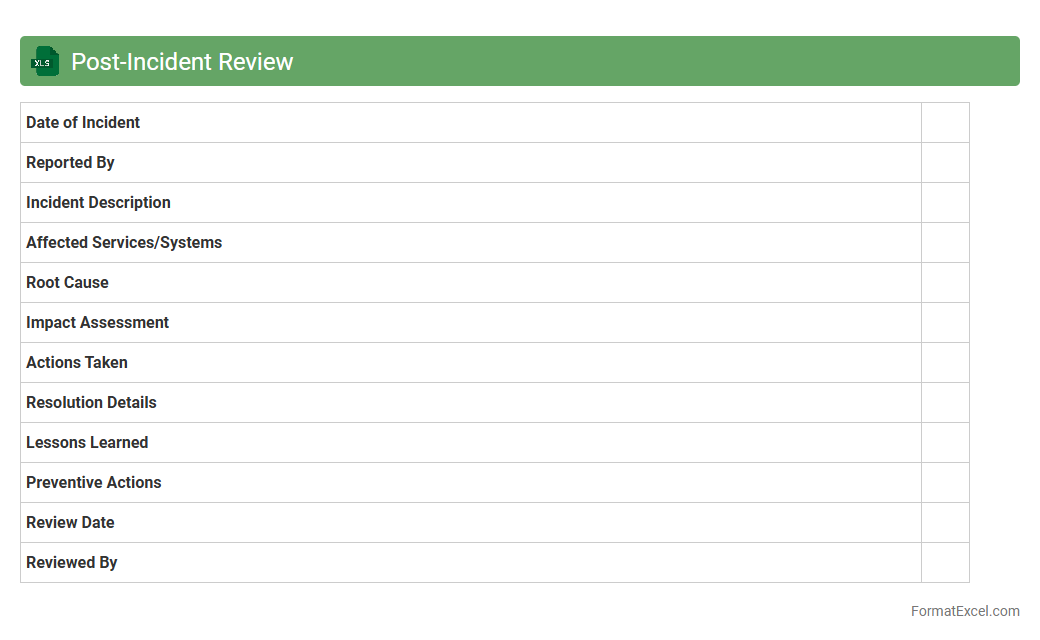Click the Incident Description label

coord(98,203)
